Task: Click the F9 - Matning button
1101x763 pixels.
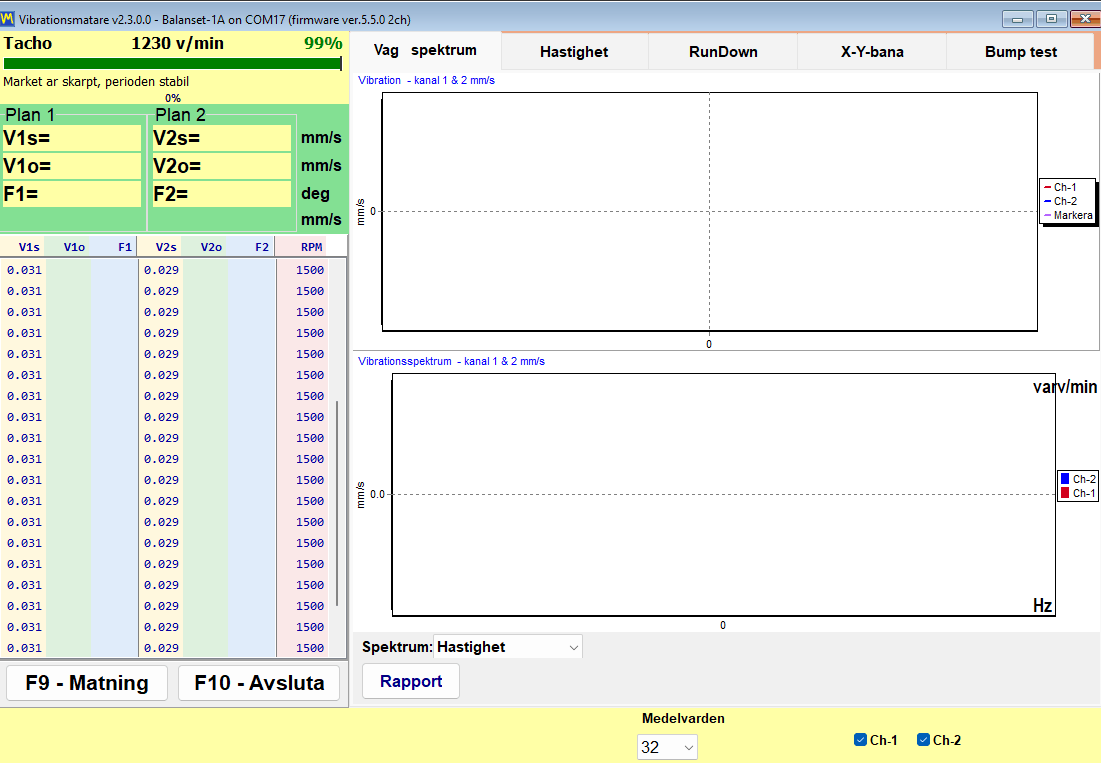Action: pos(87,683)
